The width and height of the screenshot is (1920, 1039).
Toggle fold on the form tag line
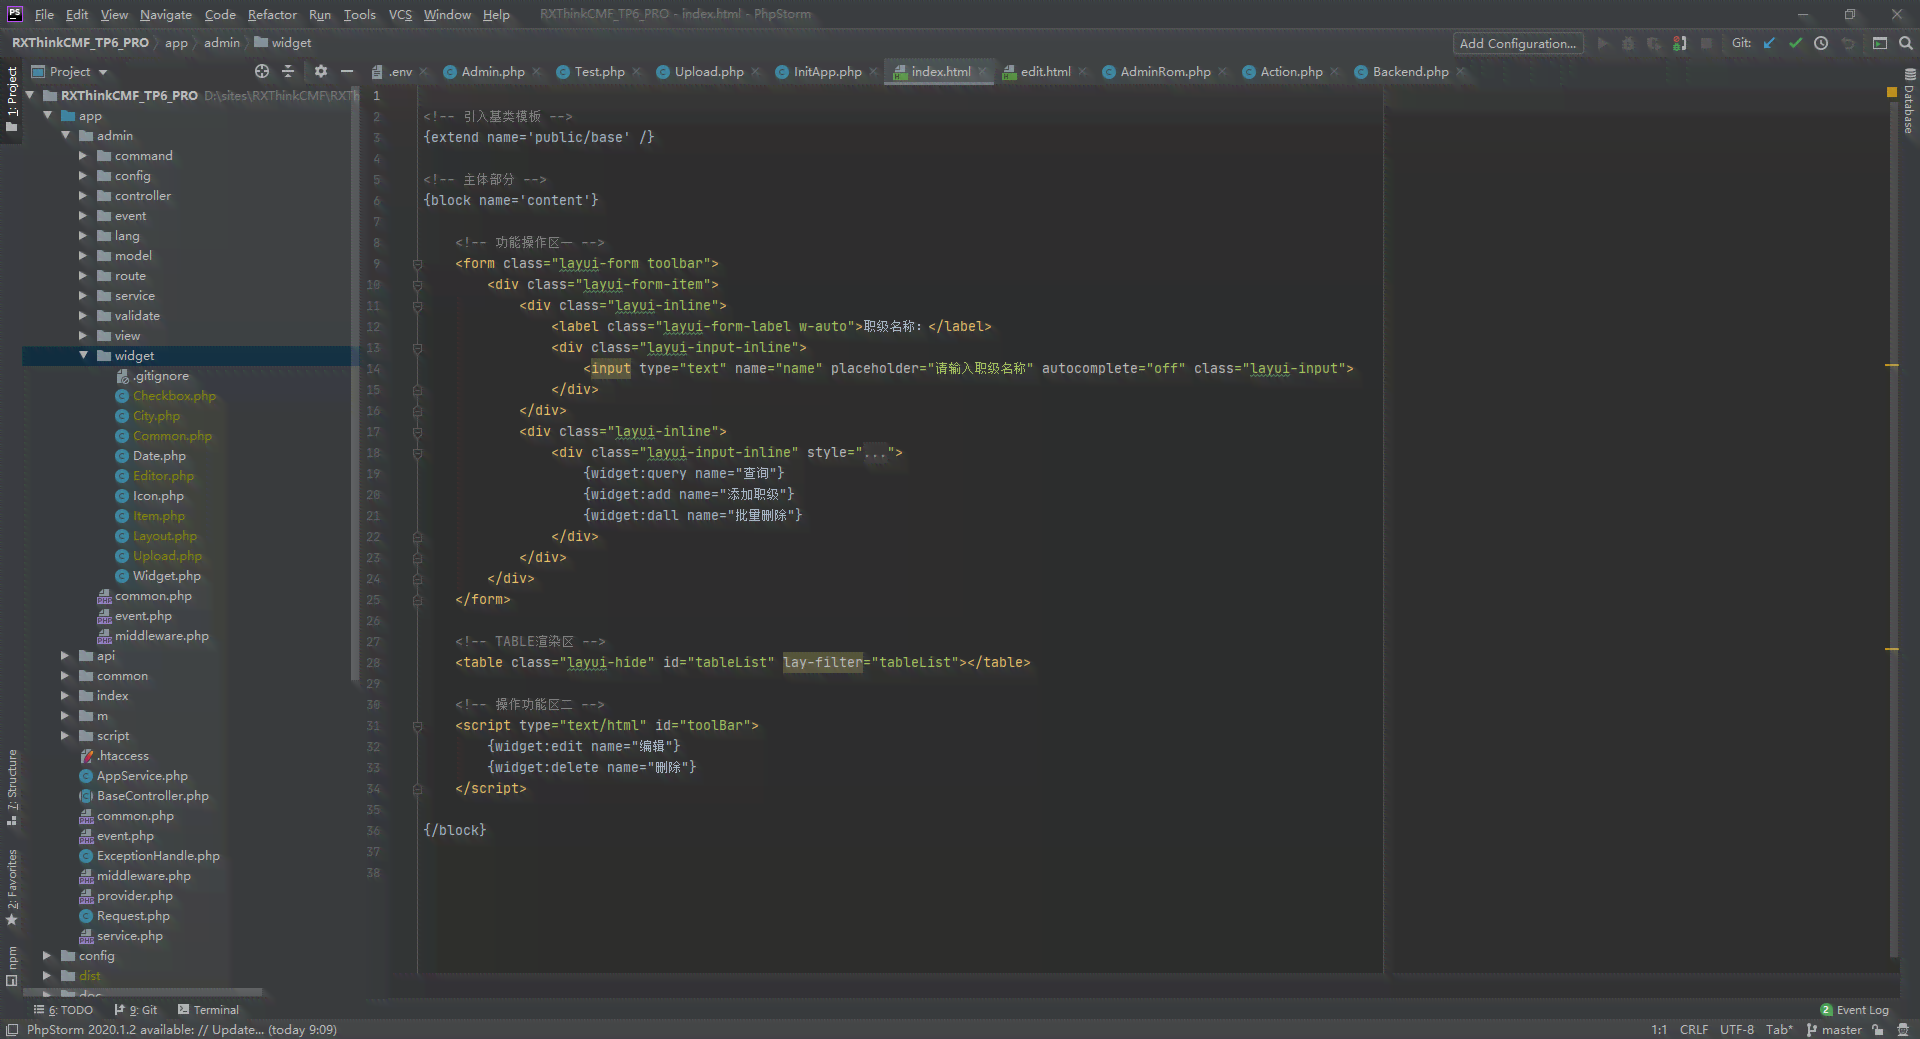point(418,264)
